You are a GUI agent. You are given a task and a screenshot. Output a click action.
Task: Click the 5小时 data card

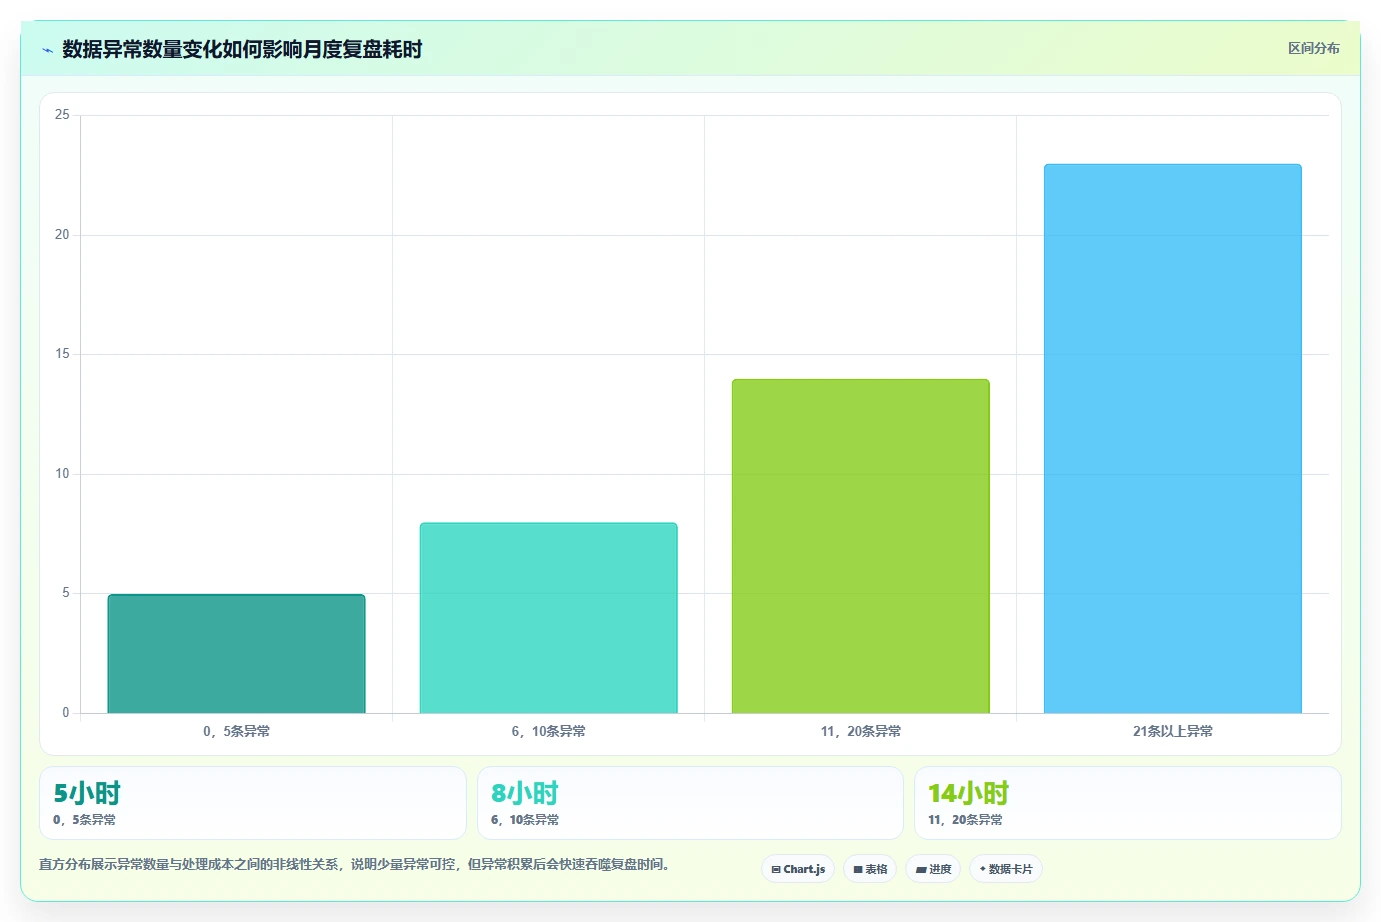pos(253,803)
